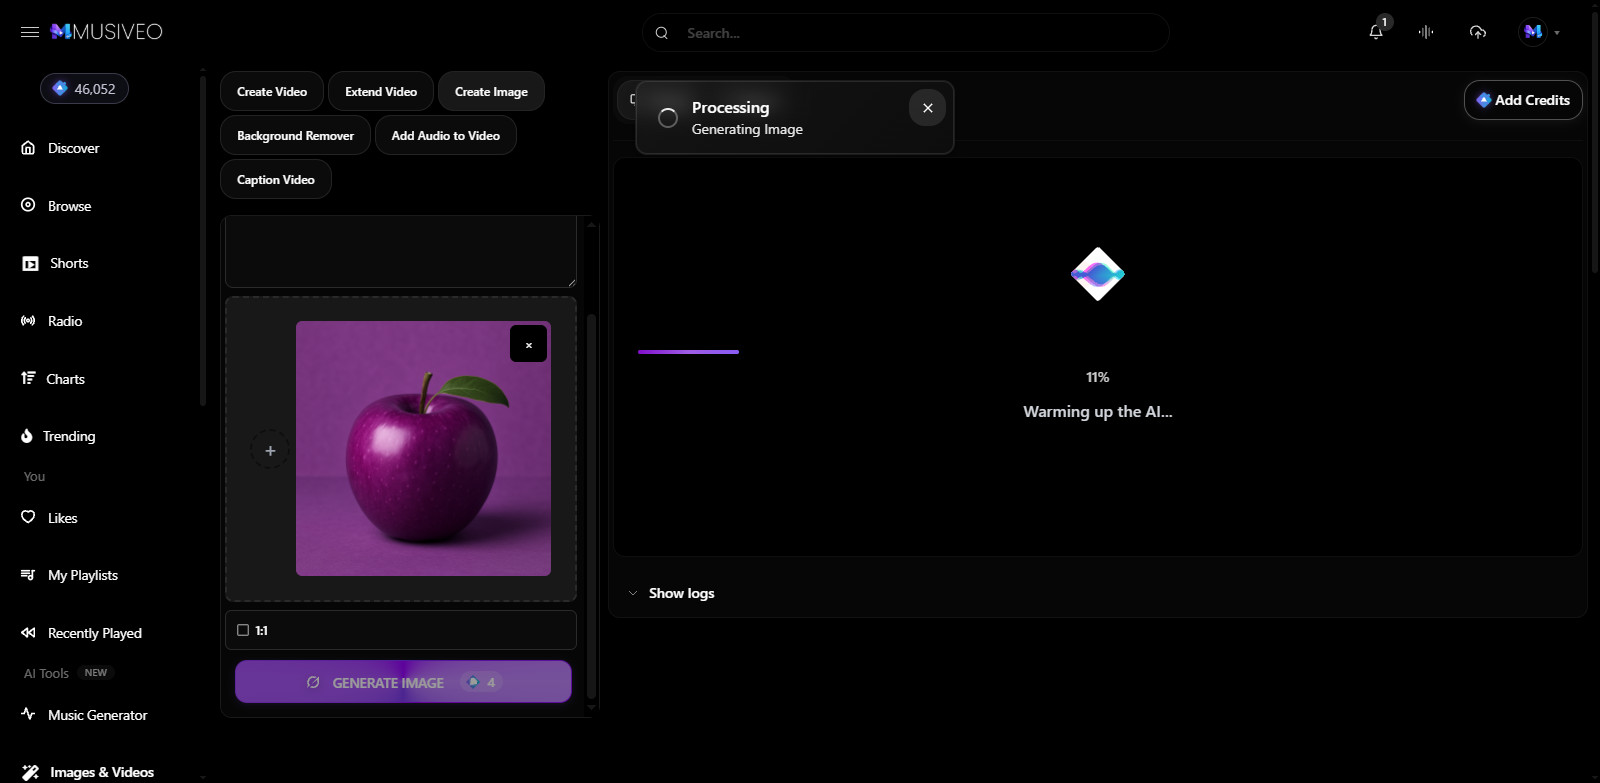The image size is (1600, 783).
Task: Click the generation progress bar
Action: [x=688, y=352]
